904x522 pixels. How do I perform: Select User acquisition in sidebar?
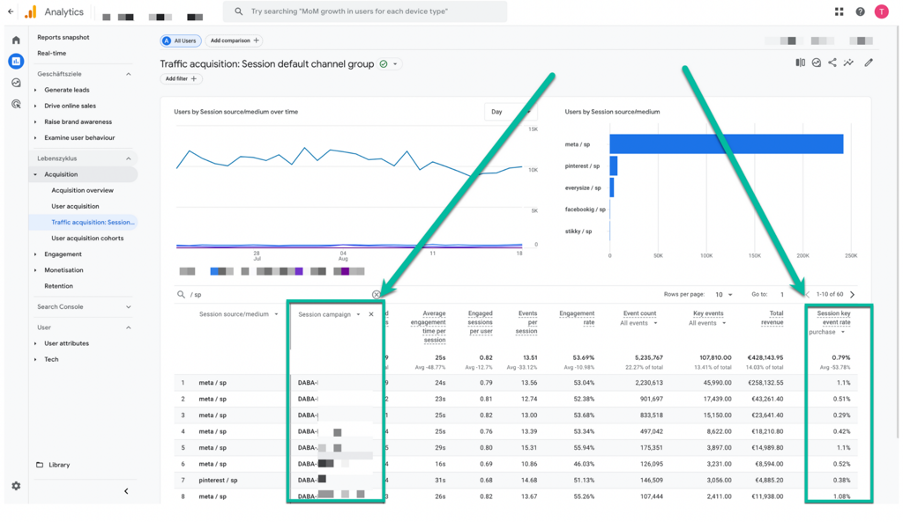tap(76, 206)
